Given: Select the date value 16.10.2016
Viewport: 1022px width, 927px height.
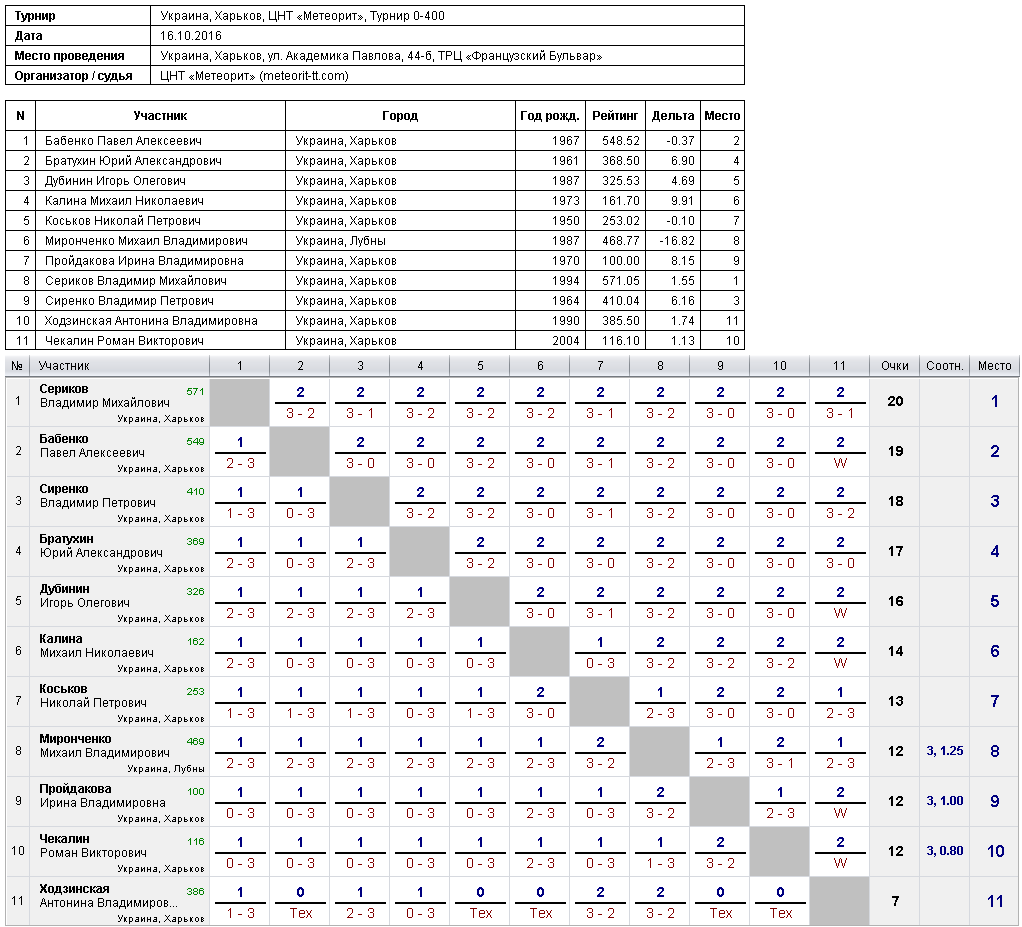Looking at the screenshot, I should (x=191, y=36).
